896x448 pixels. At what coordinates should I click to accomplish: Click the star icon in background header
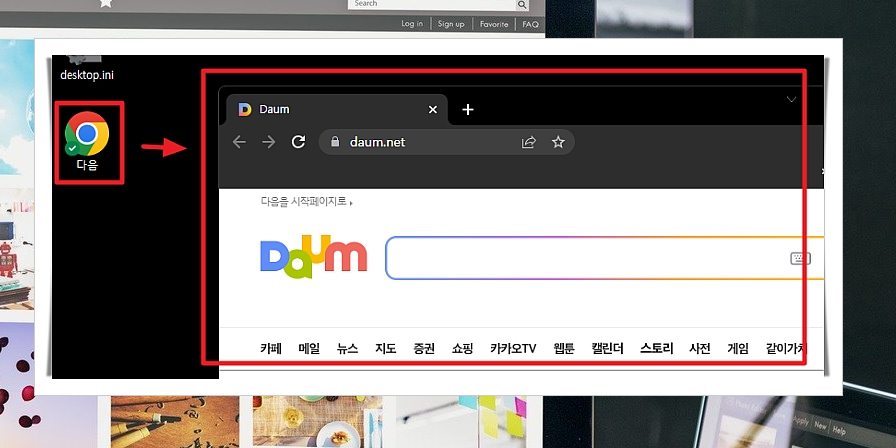(105, 3)
